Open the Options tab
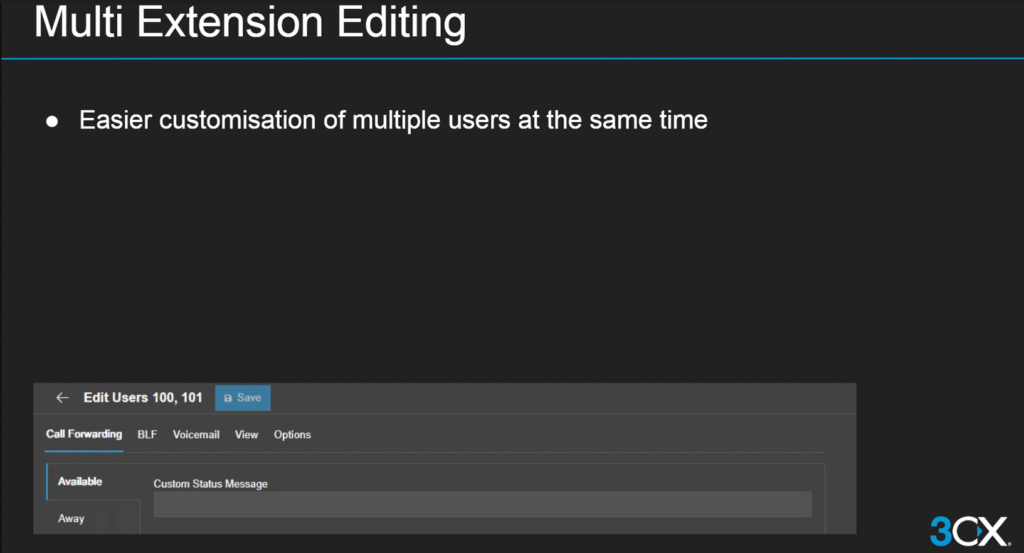 click(292, 435)
